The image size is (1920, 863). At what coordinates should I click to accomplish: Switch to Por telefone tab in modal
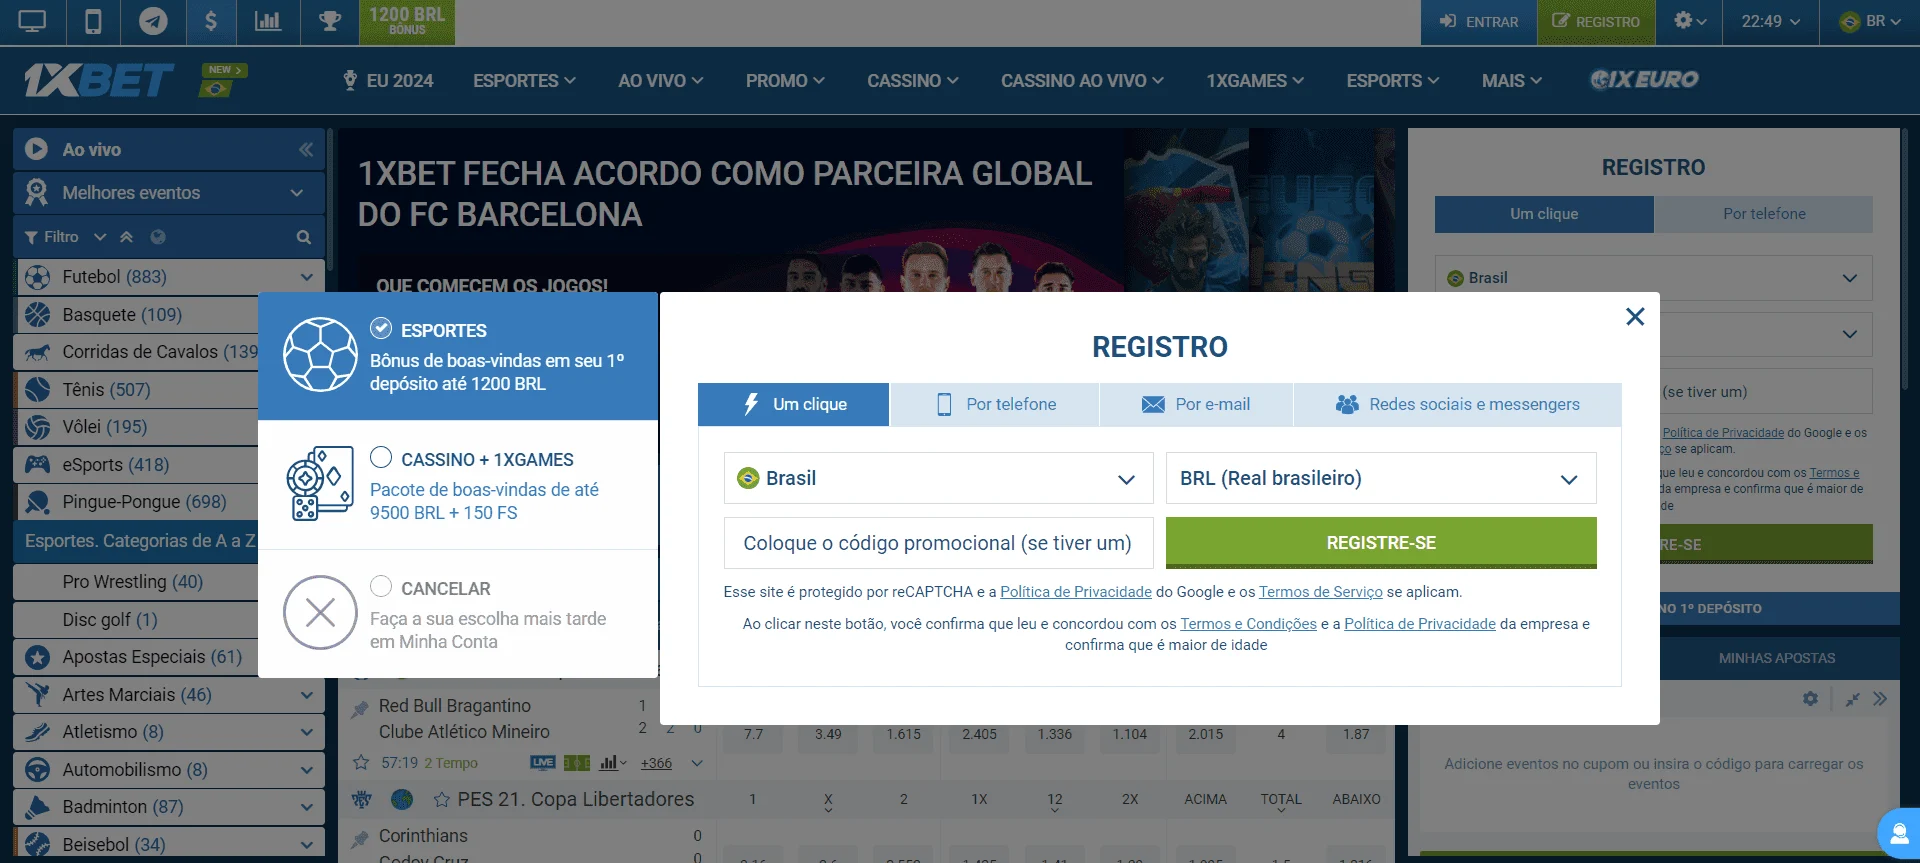tap(994, 404)
